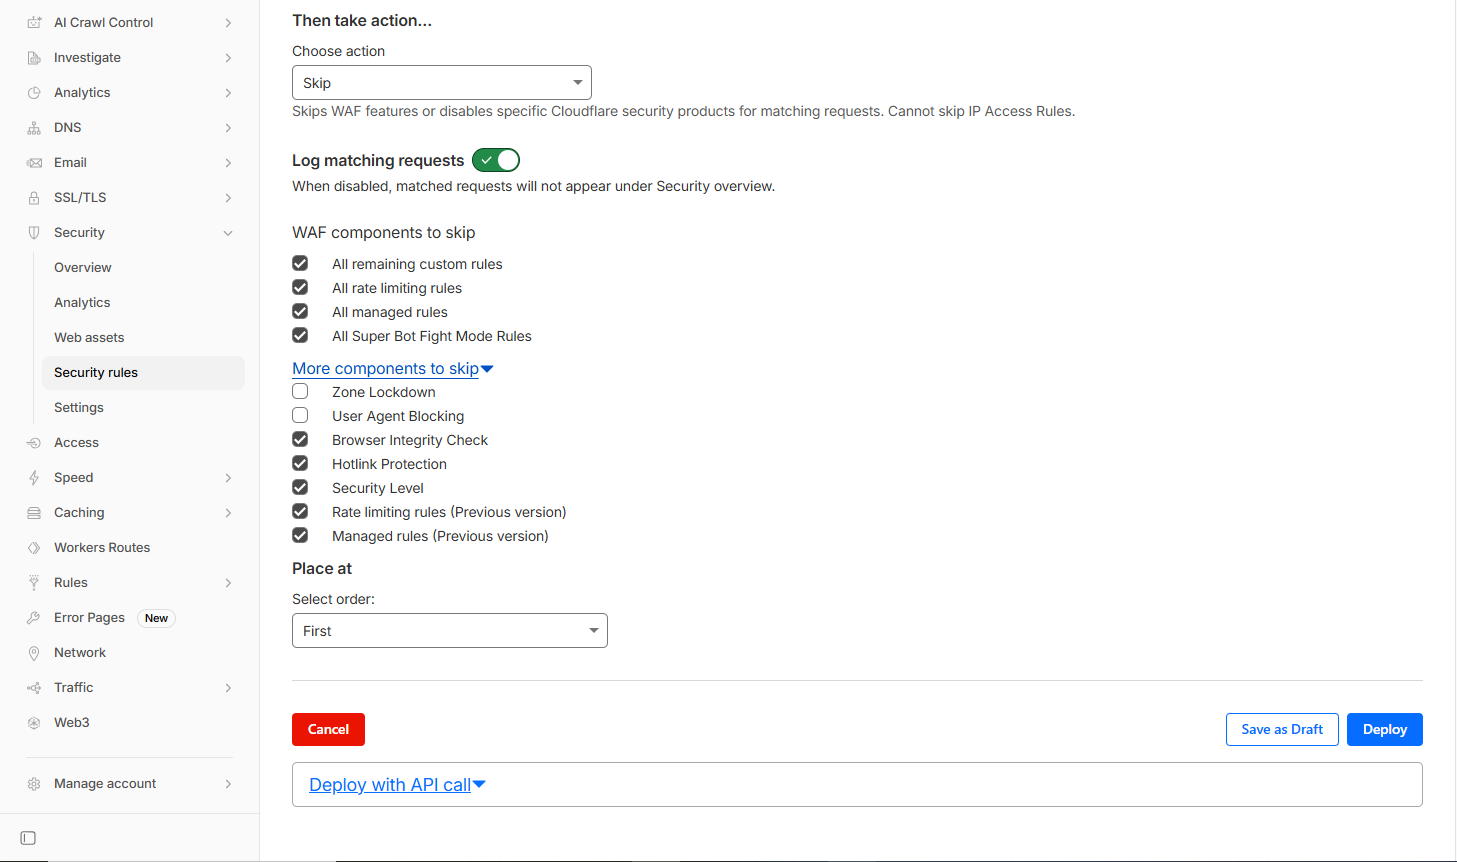Screen dimensions: 1457x862
Task: Uncheck All managed rules checkbox
Action: click(300, 311)
